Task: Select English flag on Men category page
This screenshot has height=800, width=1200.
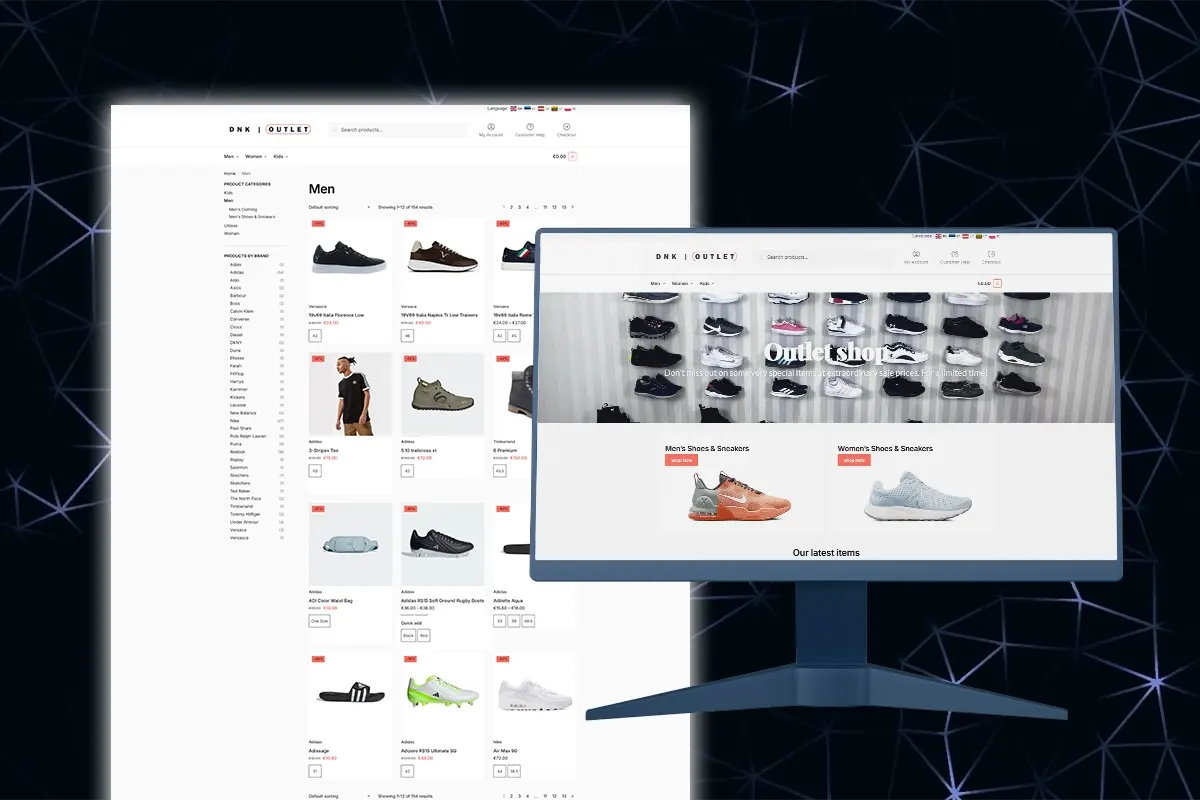Action: point(514,108)
